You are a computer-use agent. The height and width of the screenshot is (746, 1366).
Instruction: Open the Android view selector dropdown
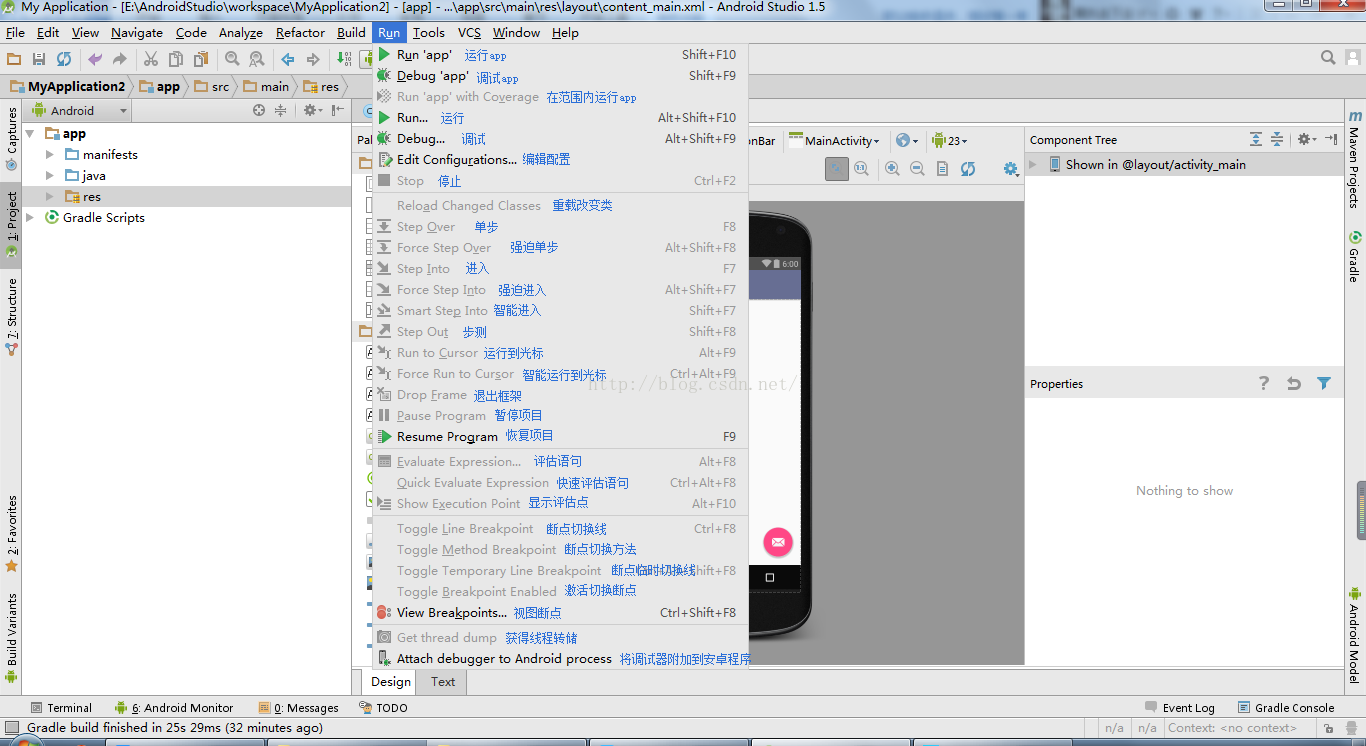pyautogui.click(x=80, y=111)
